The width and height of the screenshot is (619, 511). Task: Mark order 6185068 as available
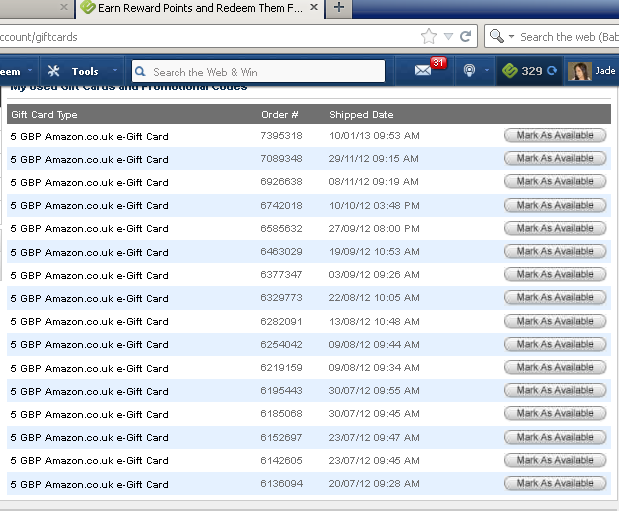(x=555, y=413)
